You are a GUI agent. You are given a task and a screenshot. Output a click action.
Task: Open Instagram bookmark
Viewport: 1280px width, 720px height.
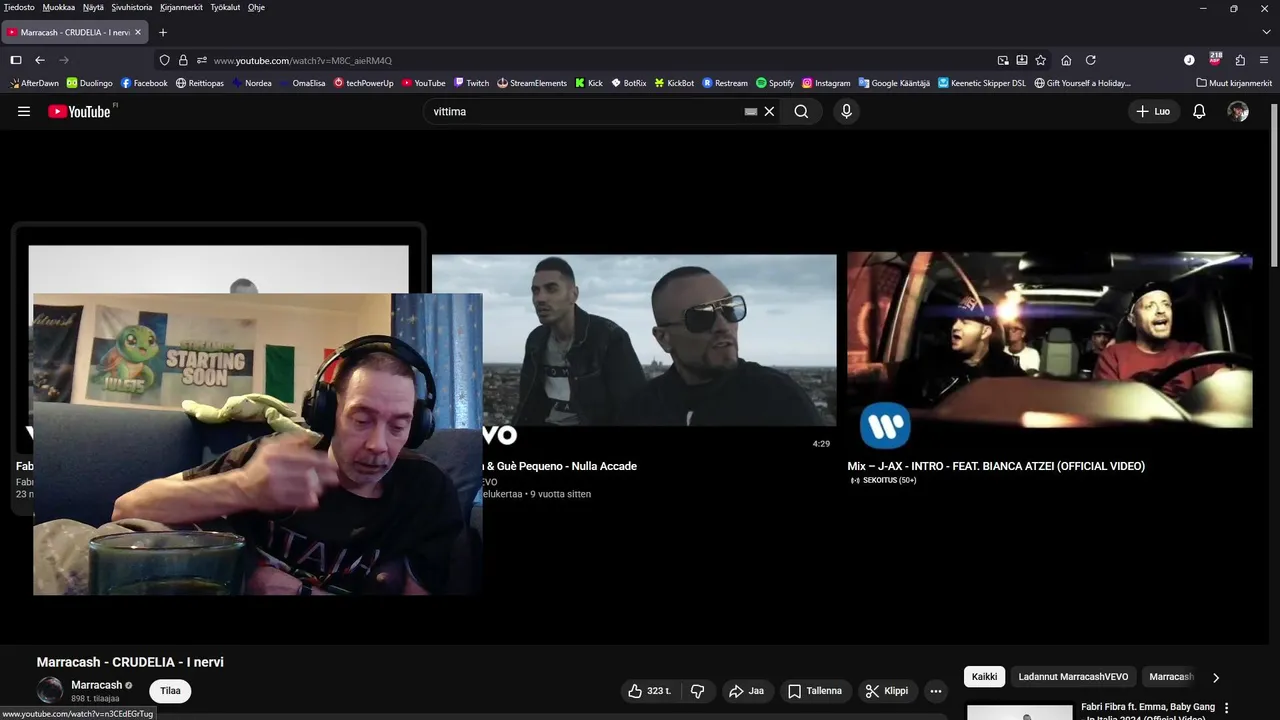coord(826,83)
